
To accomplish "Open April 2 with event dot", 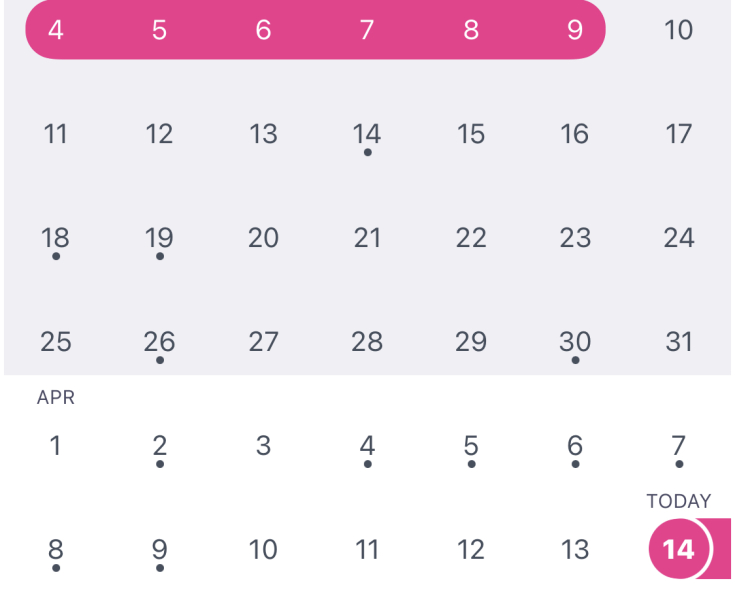I will [x=160, y=446].
